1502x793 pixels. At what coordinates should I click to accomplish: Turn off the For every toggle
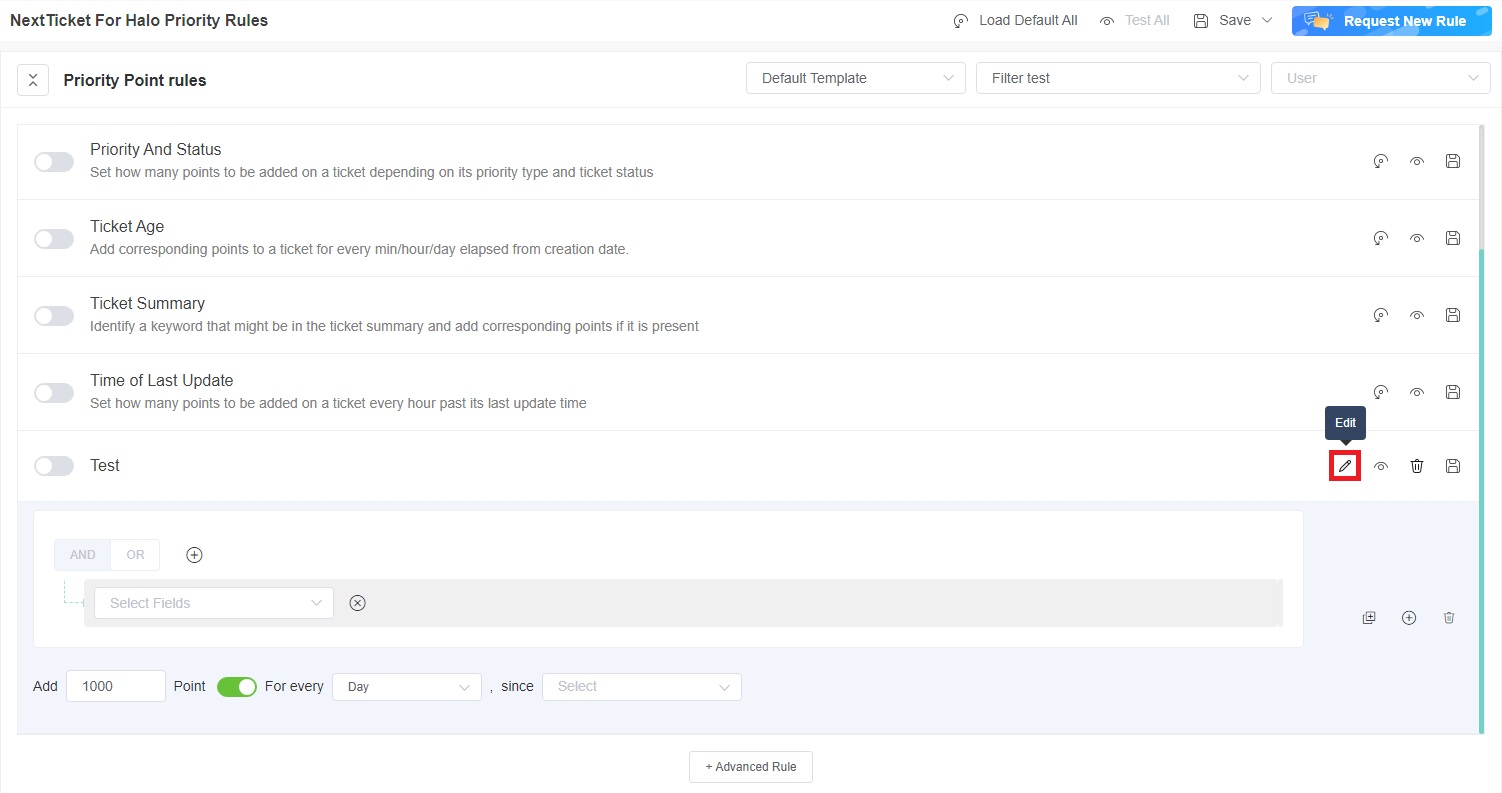[x=237, y=687]
